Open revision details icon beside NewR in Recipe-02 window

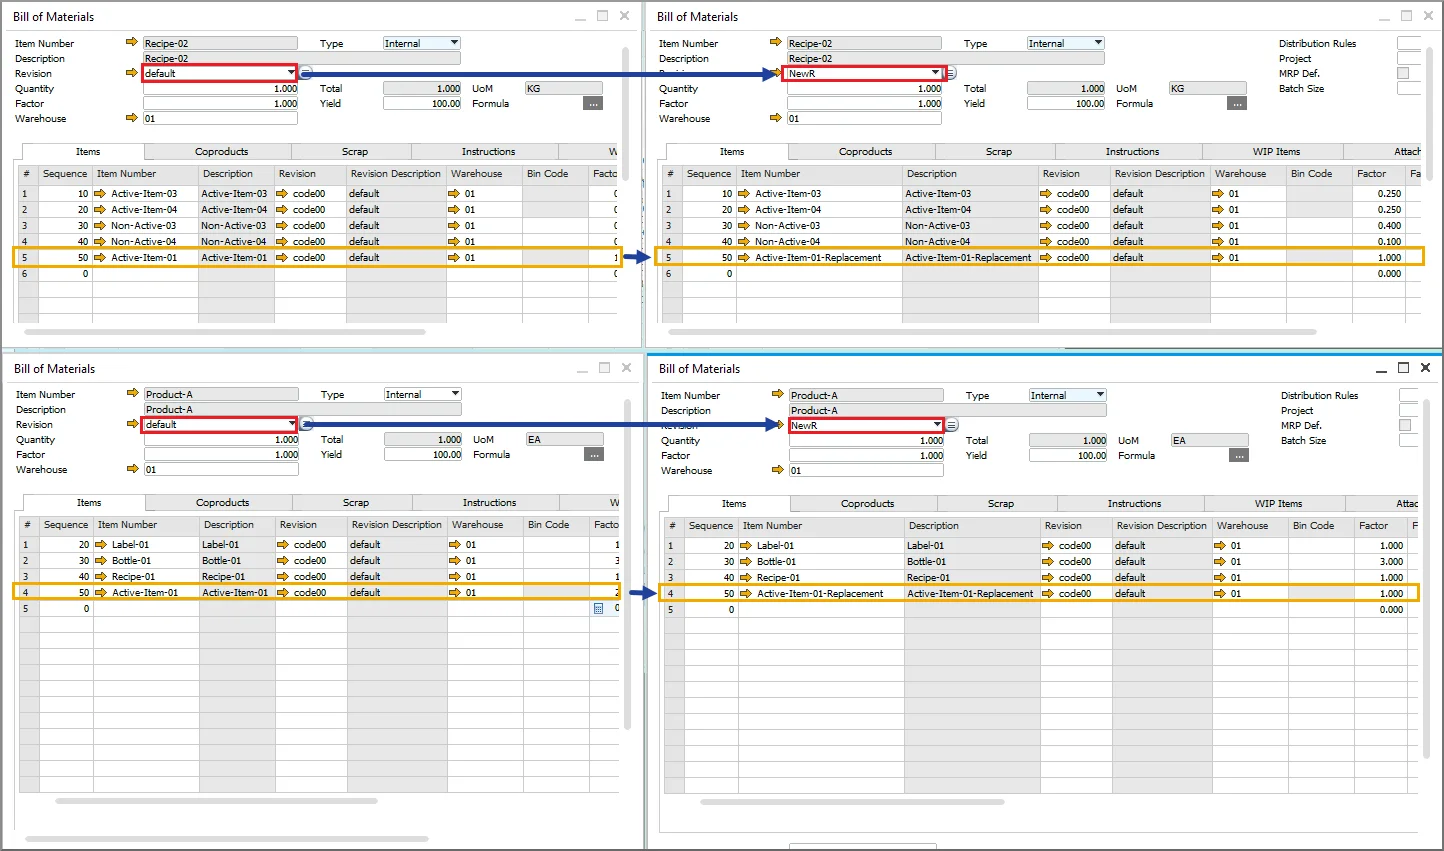coord(951,73)
